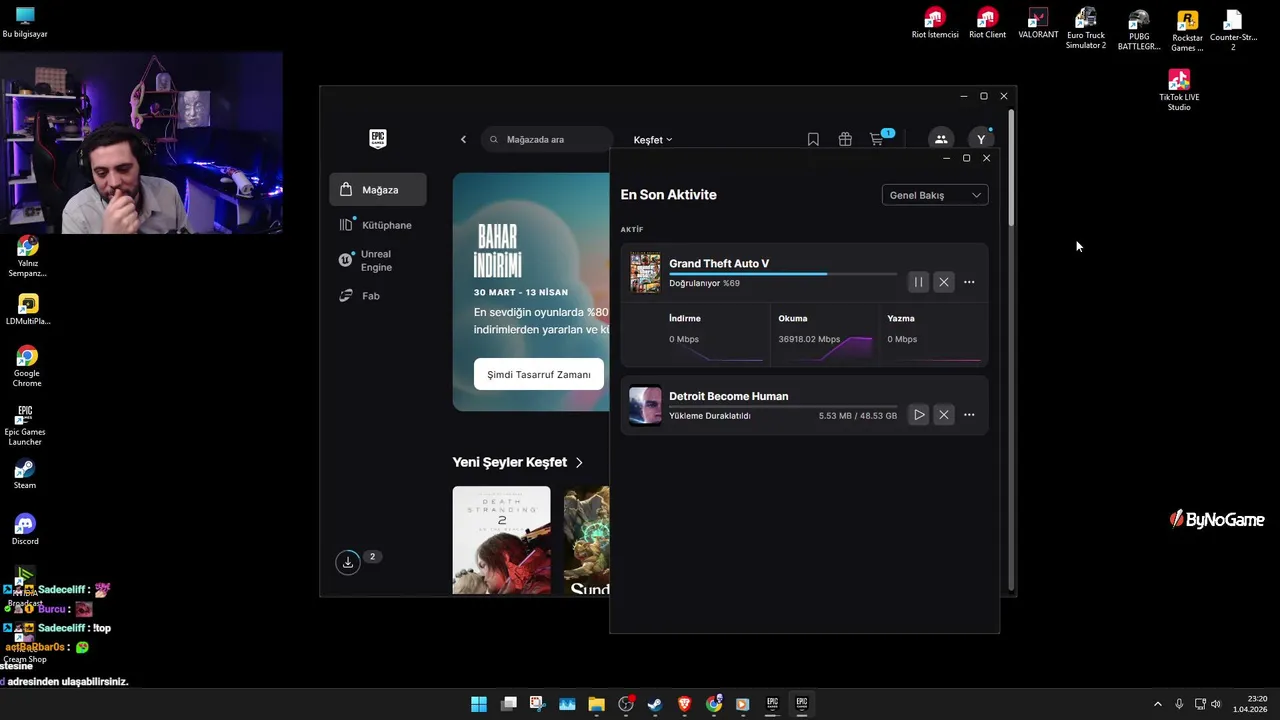Click the launcher window vertical scrollbar
The height and width of the screenshot is (720, 1280).
coord(1012,168)
